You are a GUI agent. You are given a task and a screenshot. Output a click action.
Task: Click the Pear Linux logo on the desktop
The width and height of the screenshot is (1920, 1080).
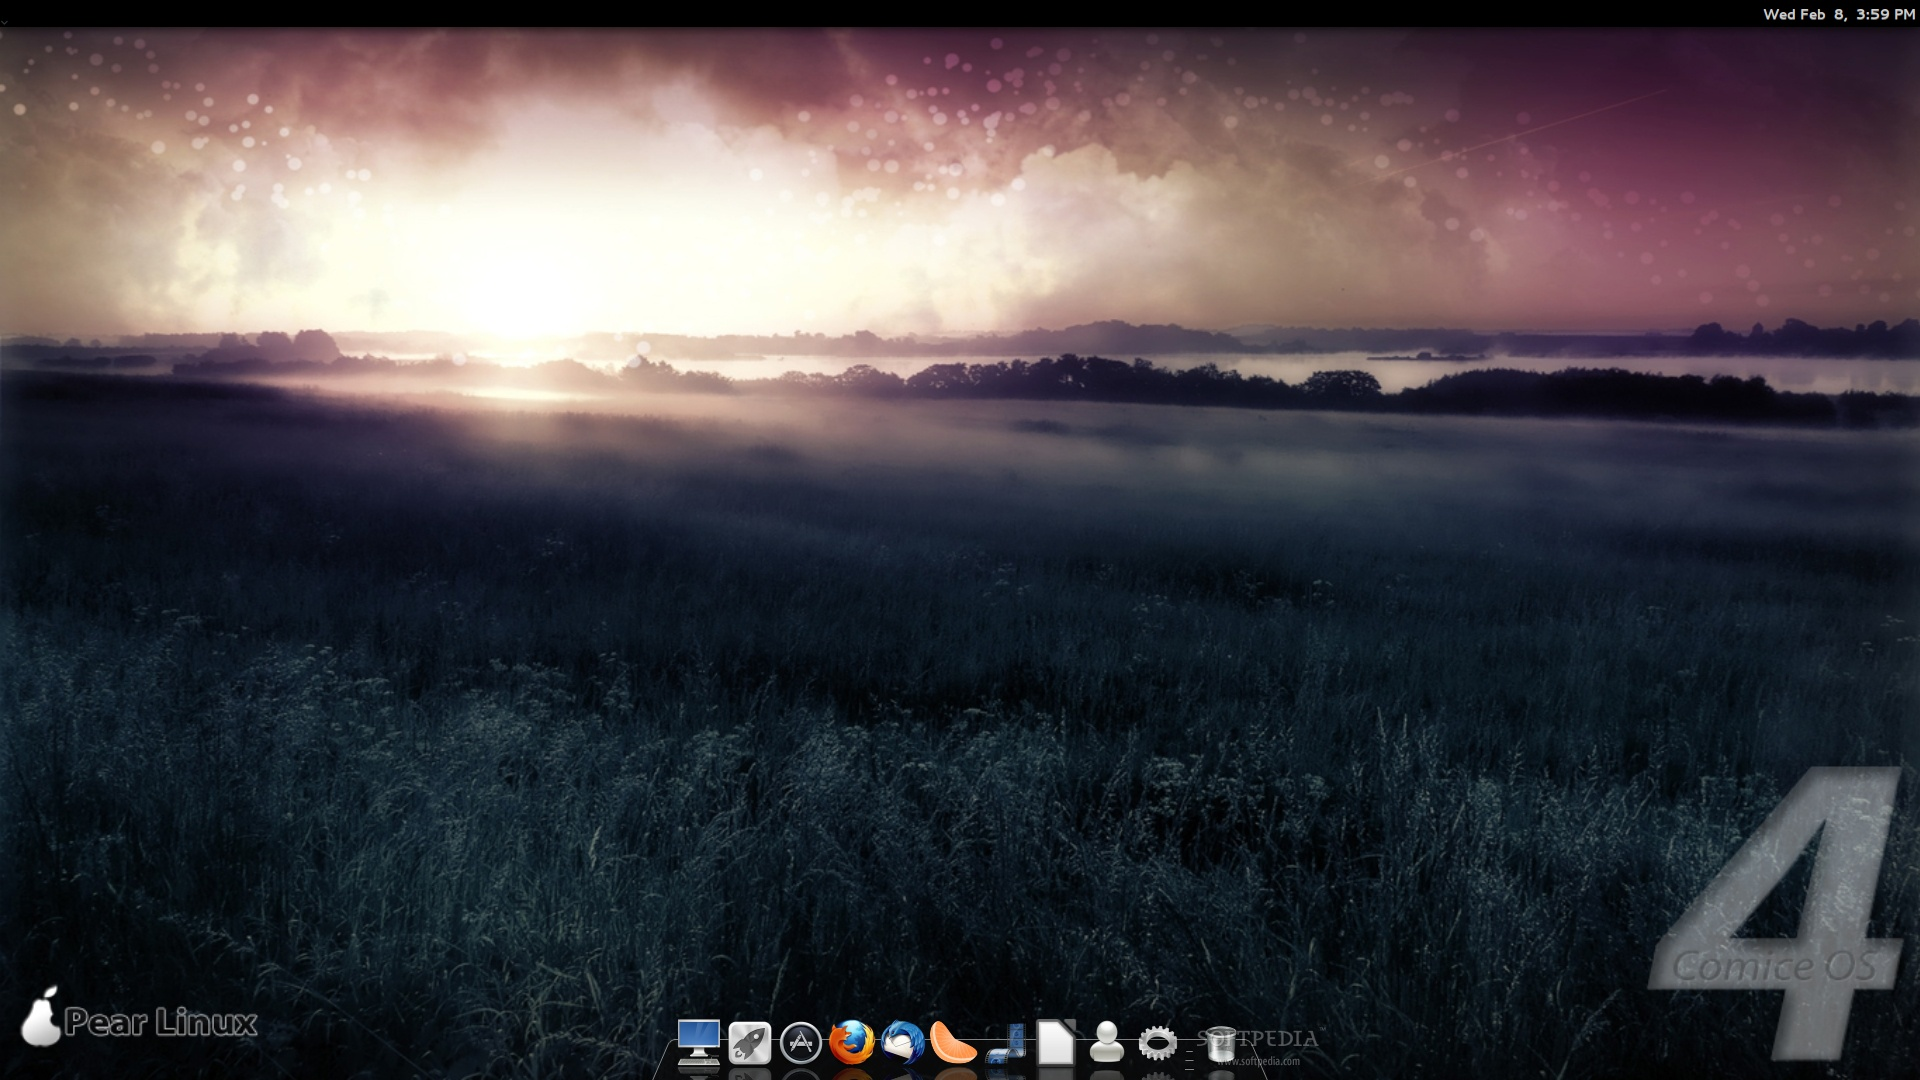(x=160, y=1022)
